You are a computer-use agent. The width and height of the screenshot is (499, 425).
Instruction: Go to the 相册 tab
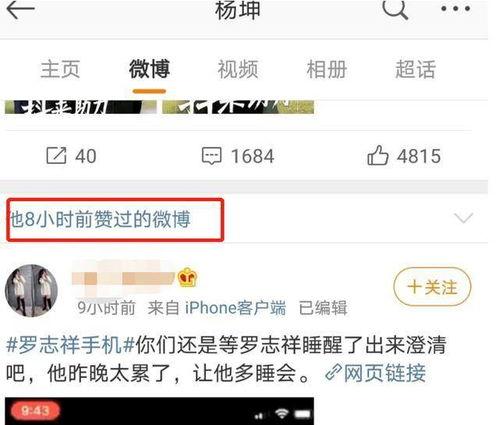[327, 69]
